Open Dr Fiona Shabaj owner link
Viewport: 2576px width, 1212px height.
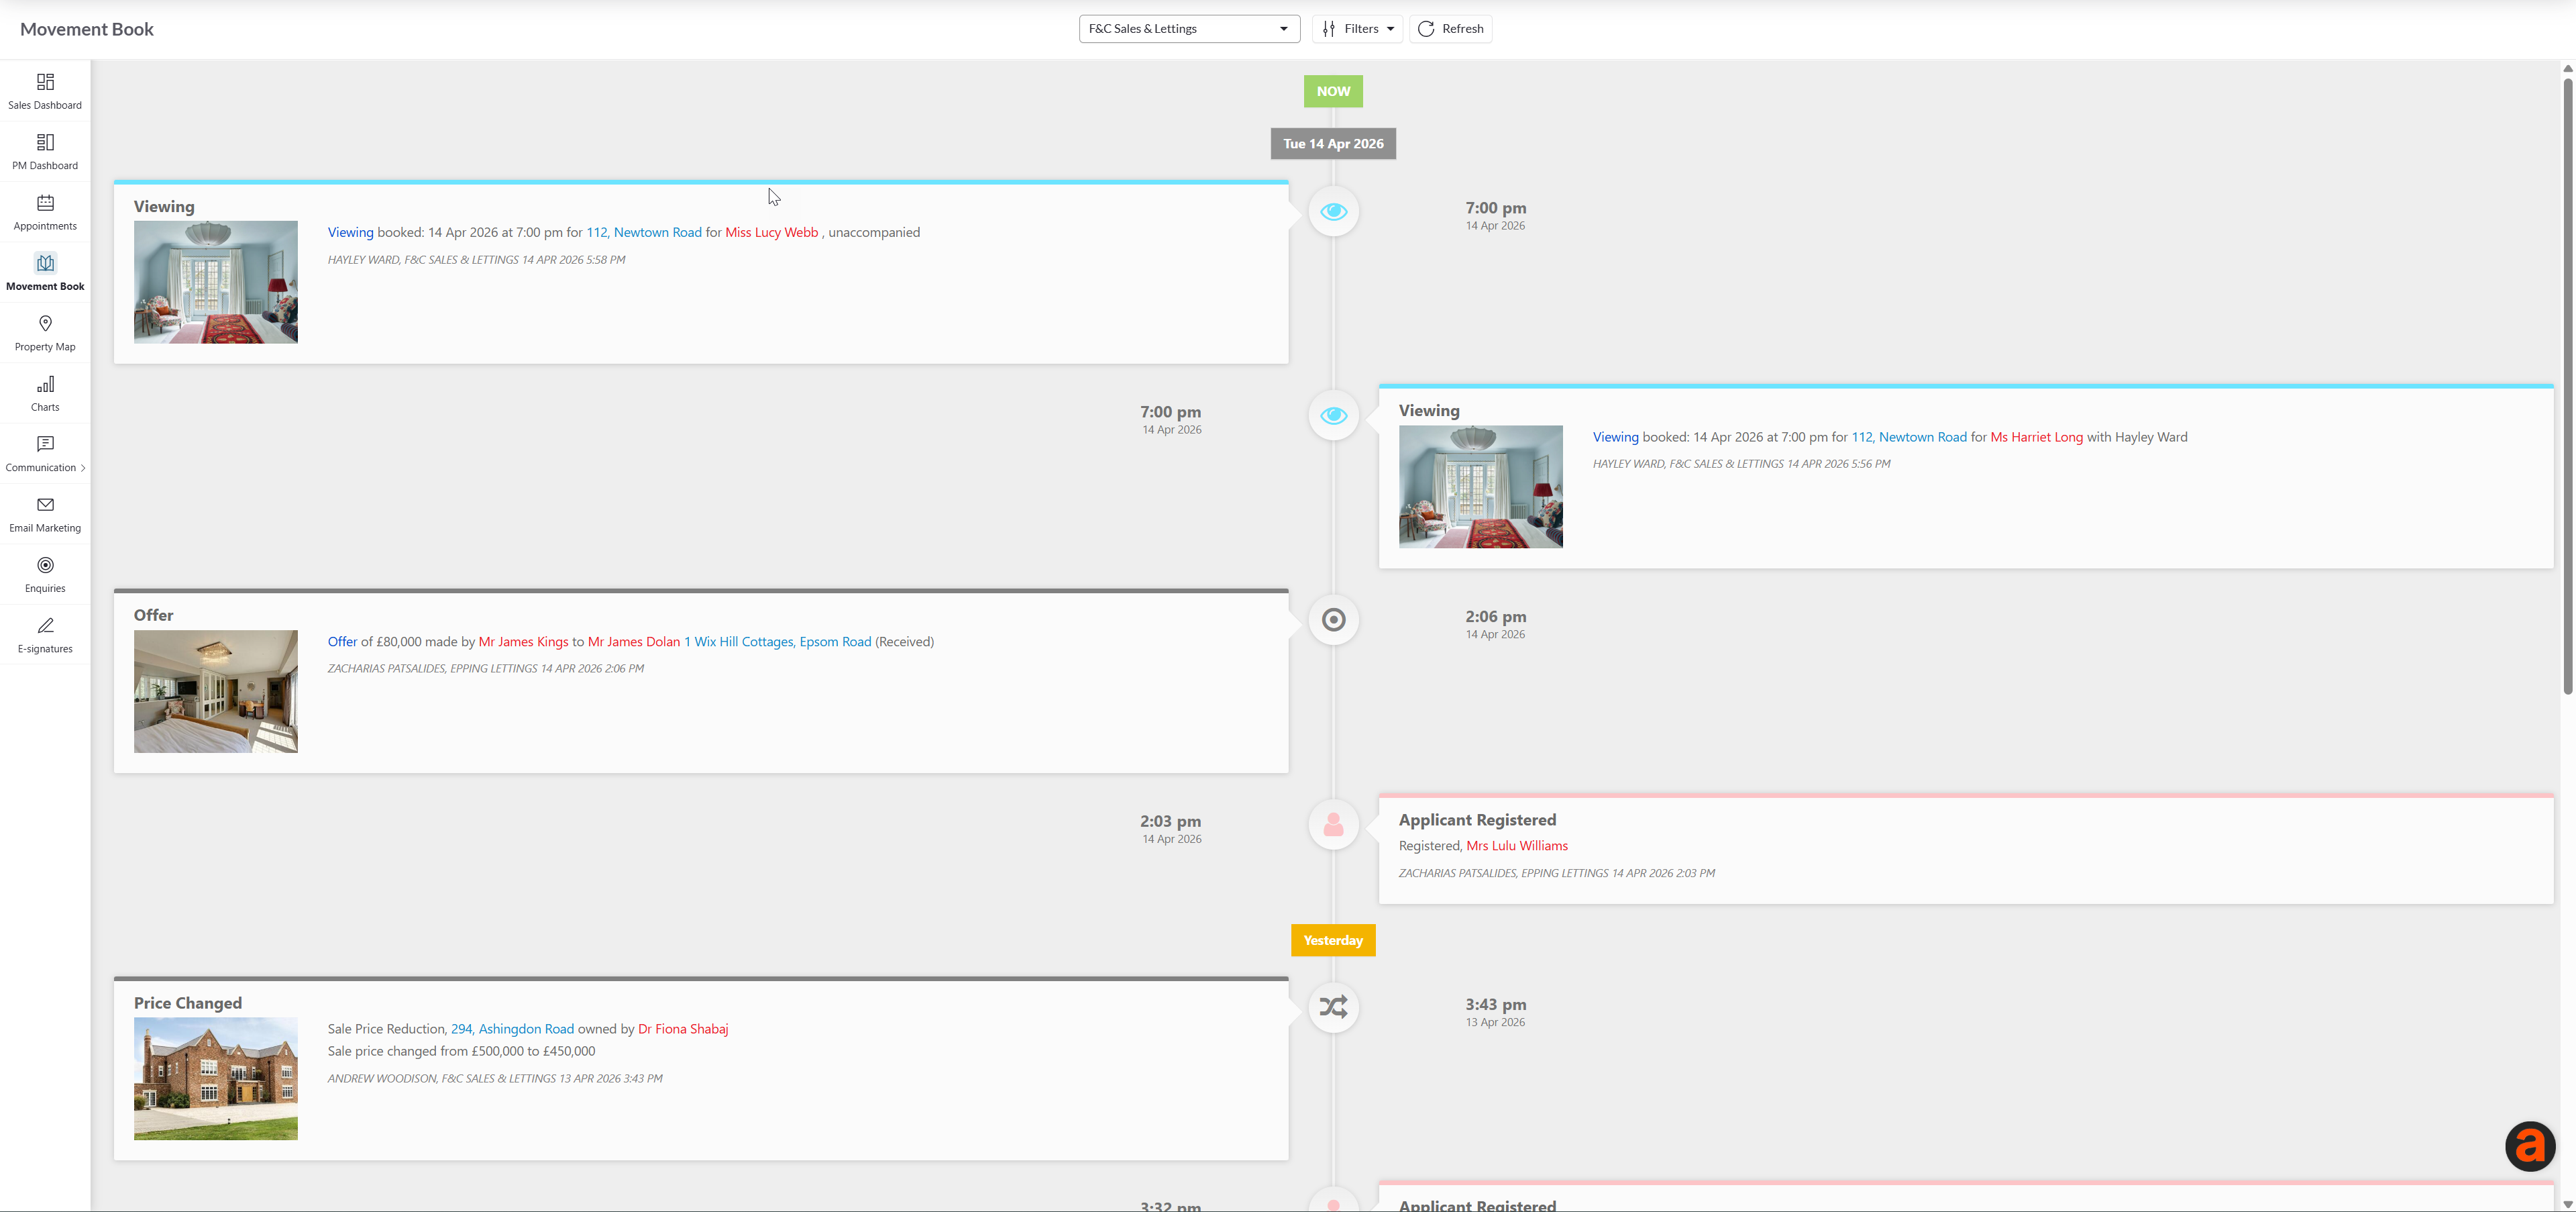tap(683, 1029)
